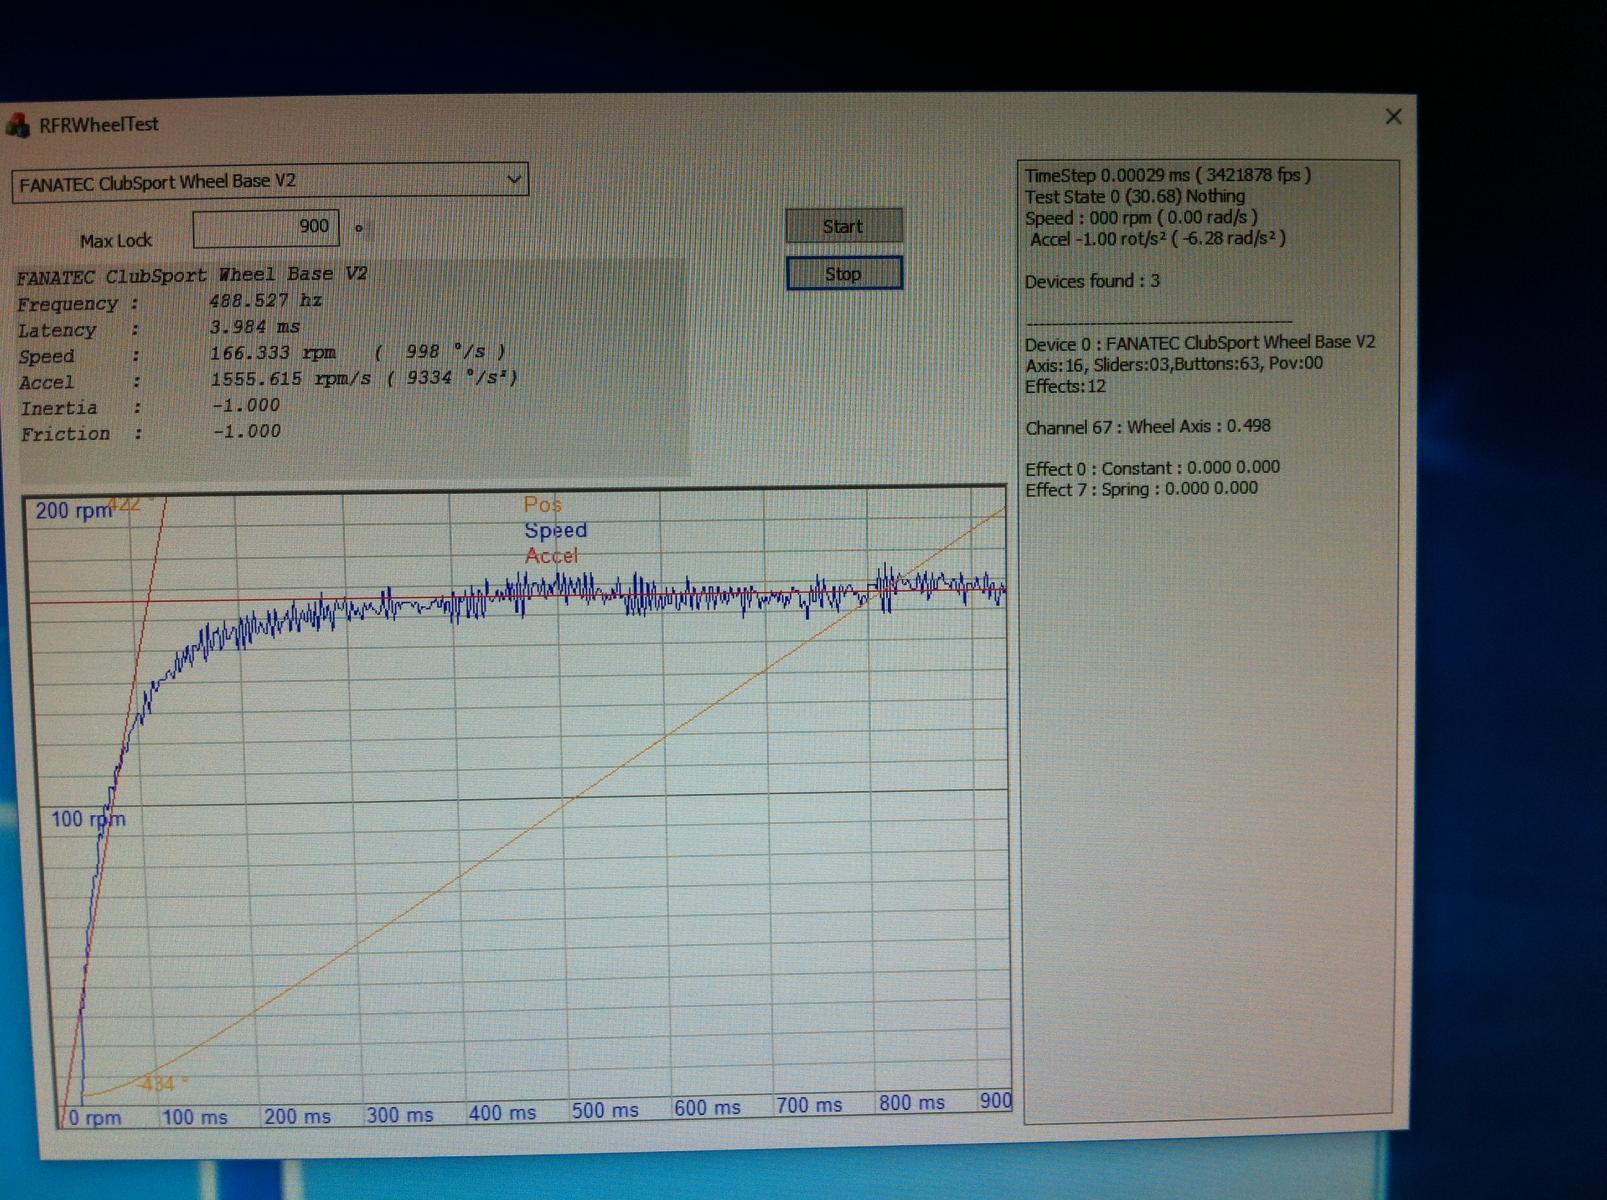Image resolution: width=1607 pixels, height=1200 pixels.
Task: Click the 100 rpm axis label
Action: (88, 820)
